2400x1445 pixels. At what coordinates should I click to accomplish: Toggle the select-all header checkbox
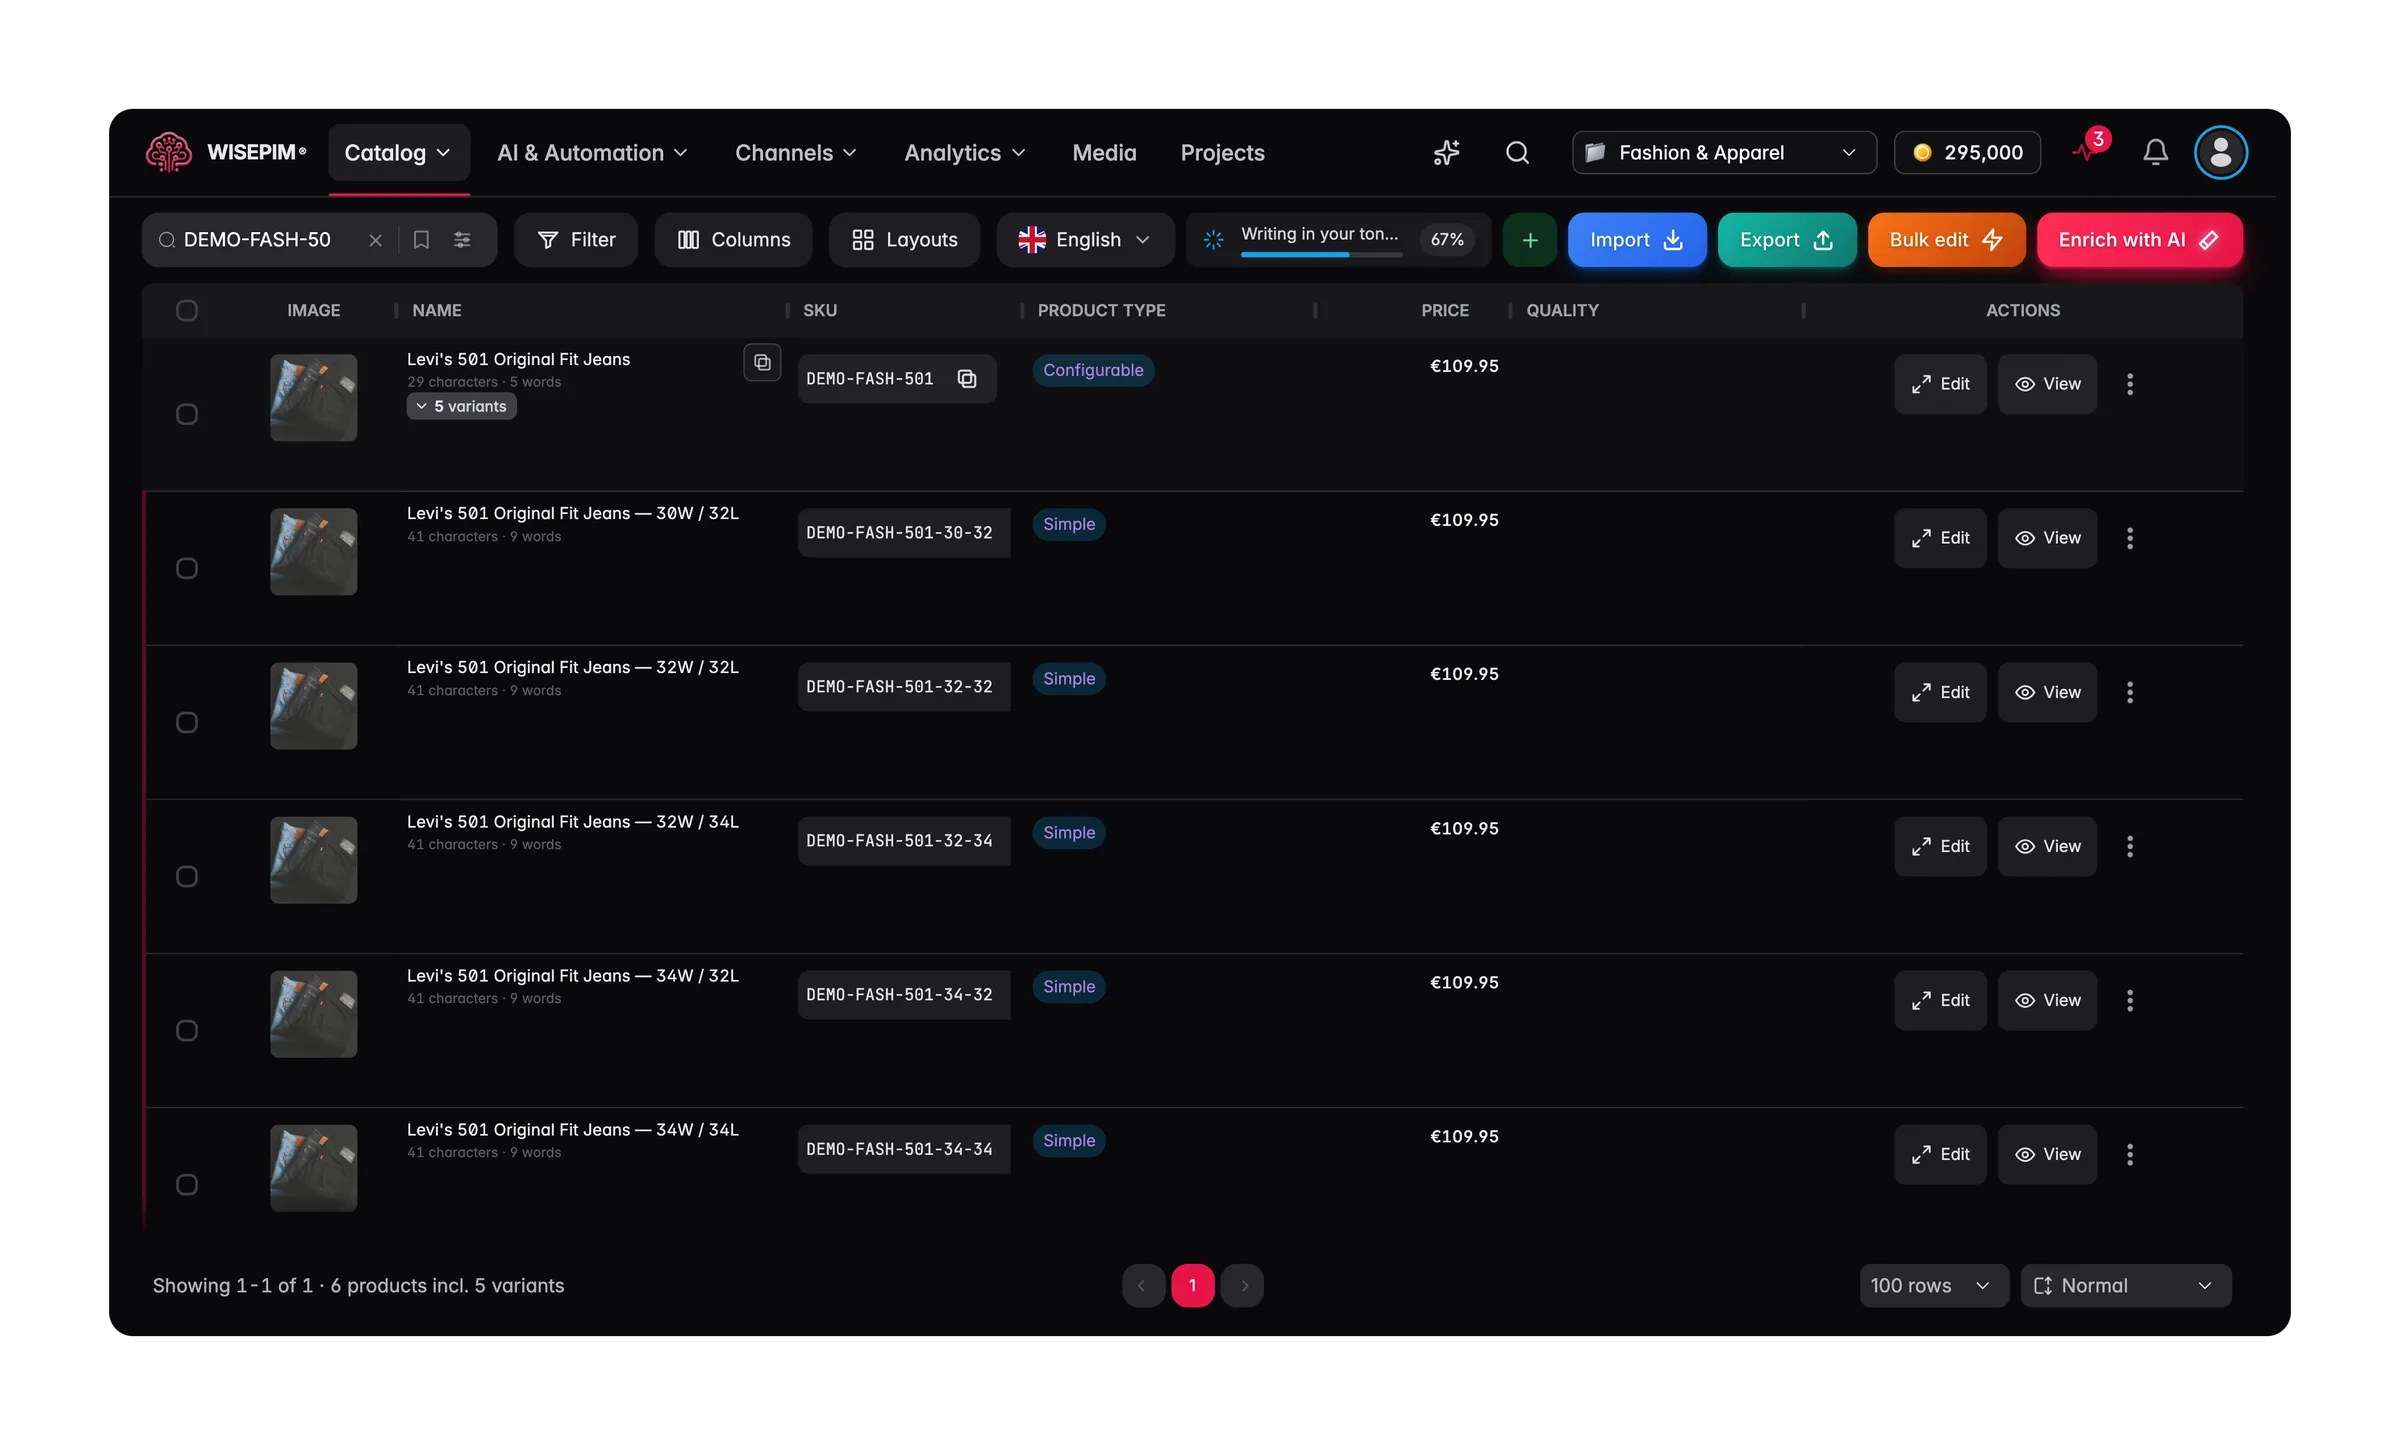[186, 310]
